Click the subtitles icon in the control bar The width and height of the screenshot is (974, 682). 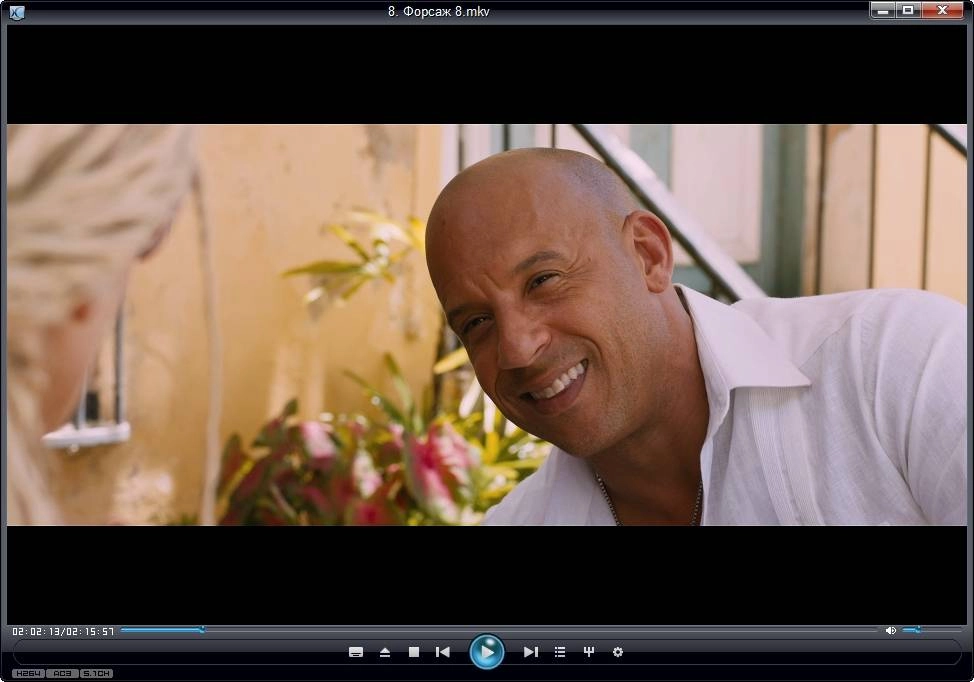pos(356,652)
